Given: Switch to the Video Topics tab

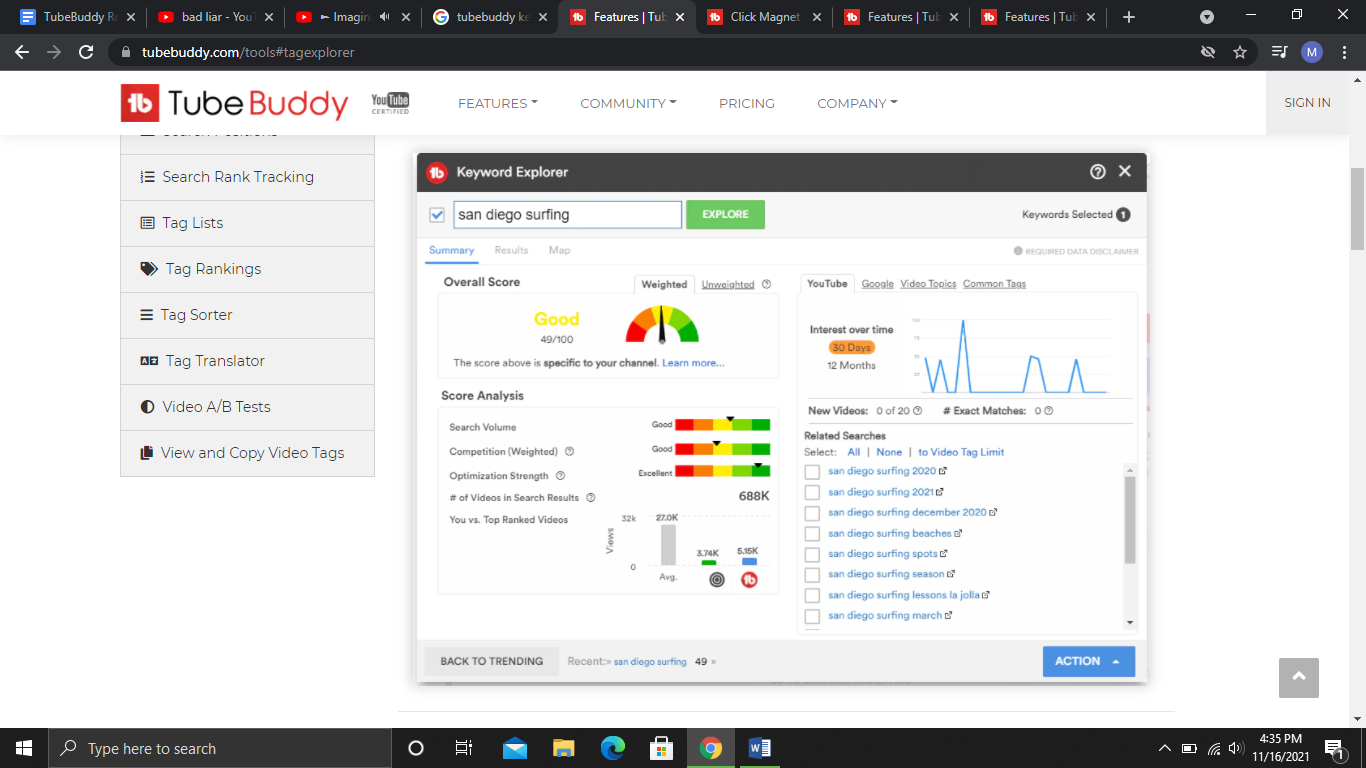Looking at the screenshot, I should click(x=928, y=284).
